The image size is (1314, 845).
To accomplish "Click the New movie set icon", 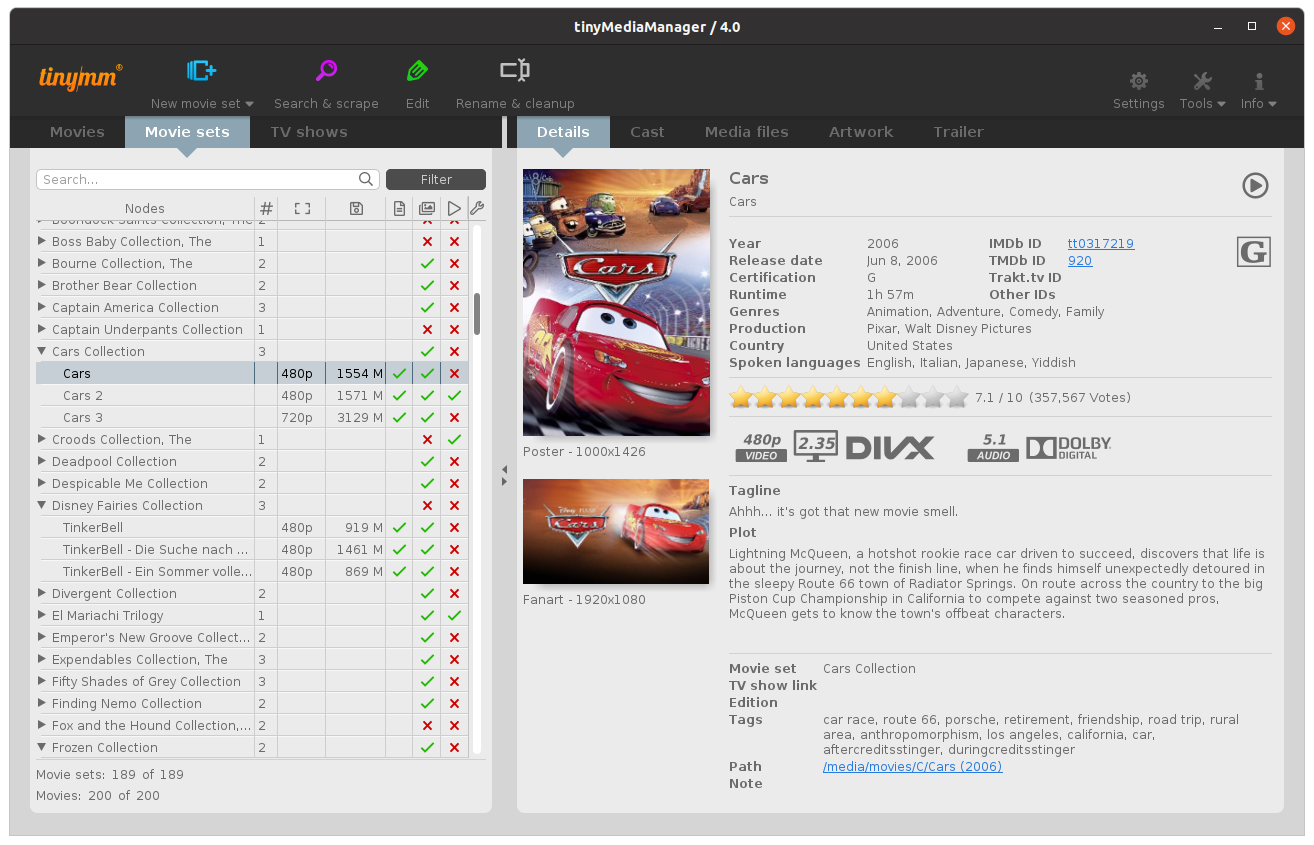I will click(201, 71).
